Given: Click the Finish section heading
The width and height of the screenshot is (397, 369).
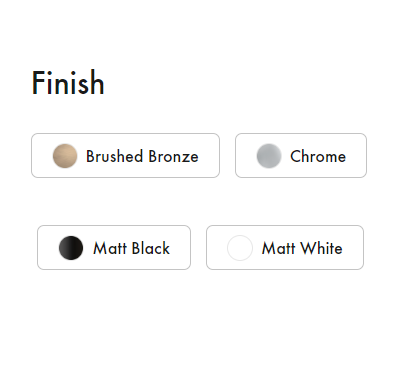Looking at the screenshot, I should 68,82.
